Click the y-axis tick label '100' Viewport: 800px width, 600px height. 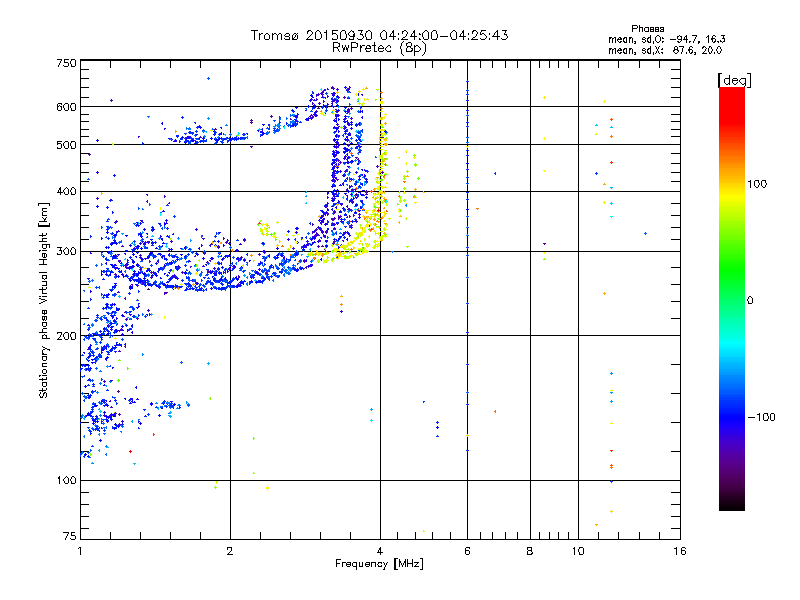(x=66, y=480)
